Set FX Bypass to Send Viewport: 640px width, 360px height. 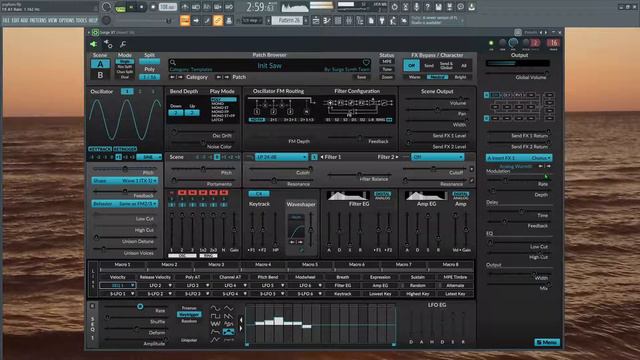[429, 65]
